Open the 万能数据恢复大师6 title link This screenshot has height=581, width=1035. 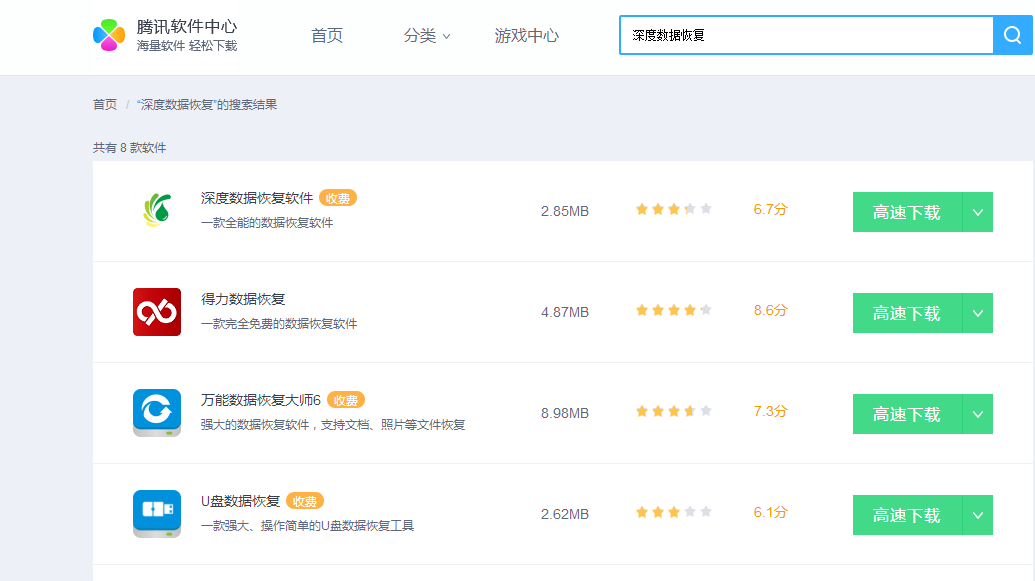[x=261, y=400]
